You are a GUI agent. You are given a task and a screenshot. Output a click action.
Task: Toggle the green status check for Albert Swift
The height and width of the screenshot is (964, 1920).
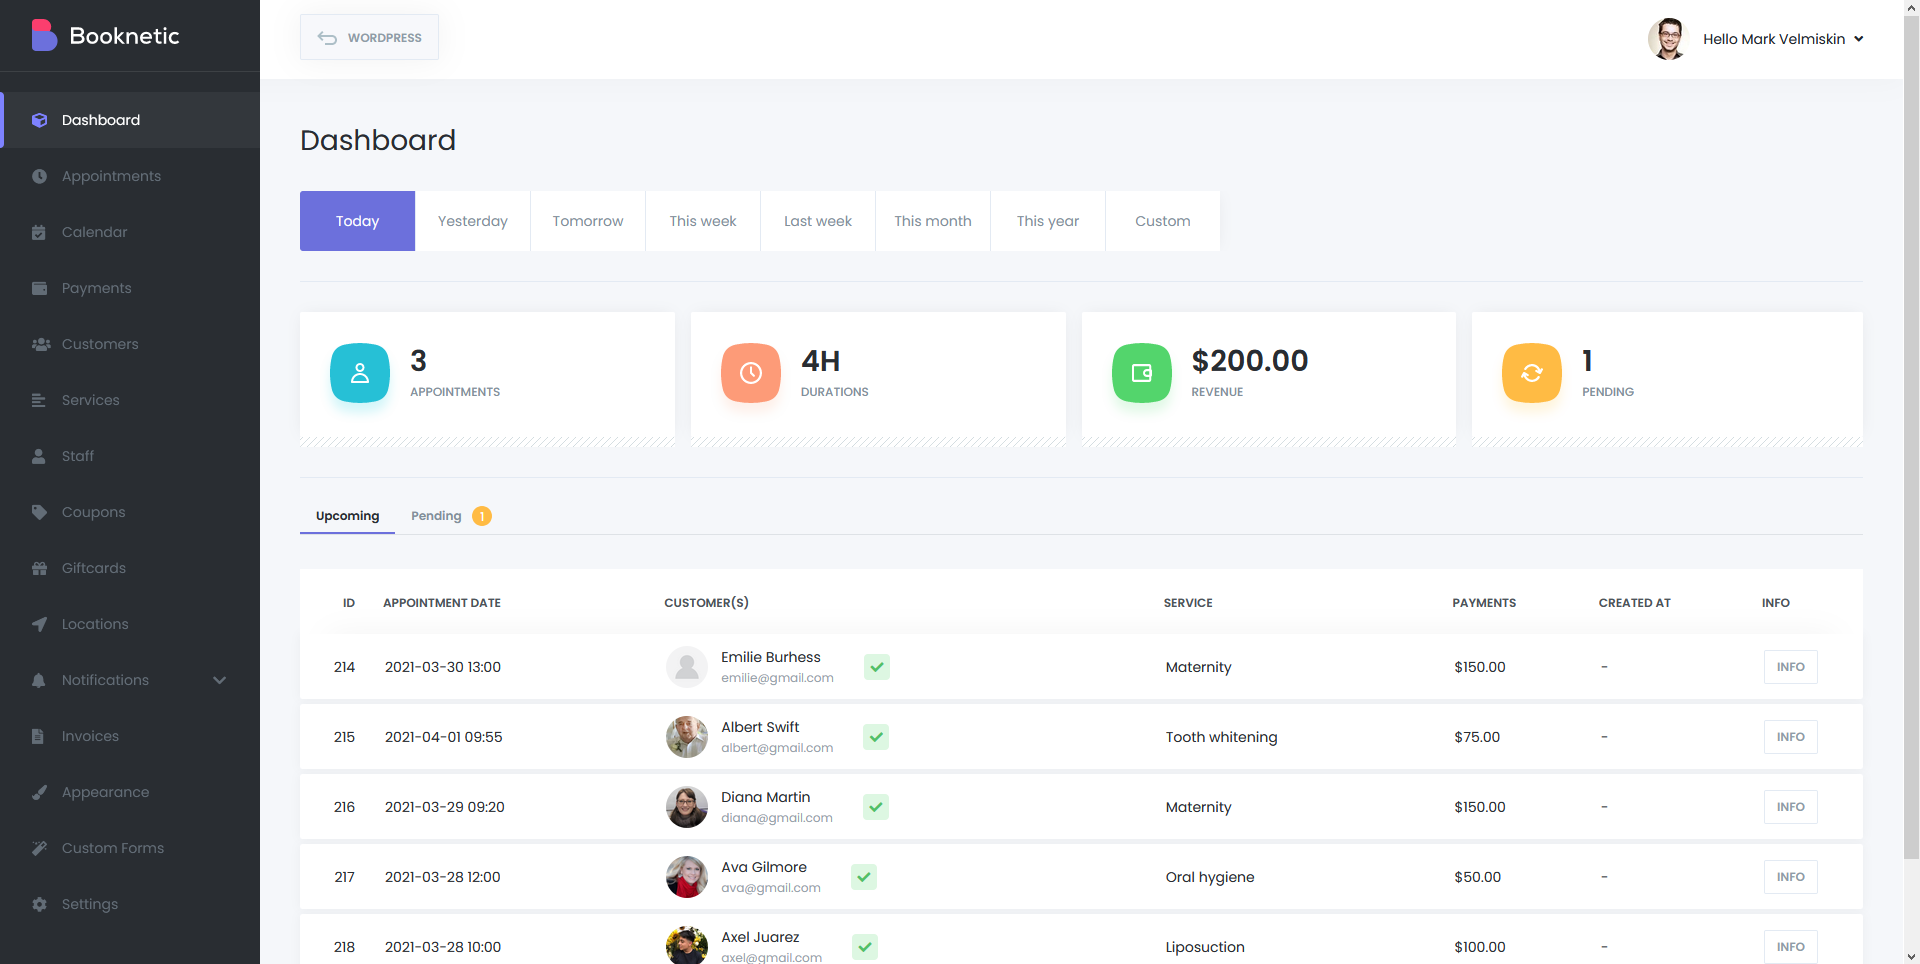click(x=876, y=737)
